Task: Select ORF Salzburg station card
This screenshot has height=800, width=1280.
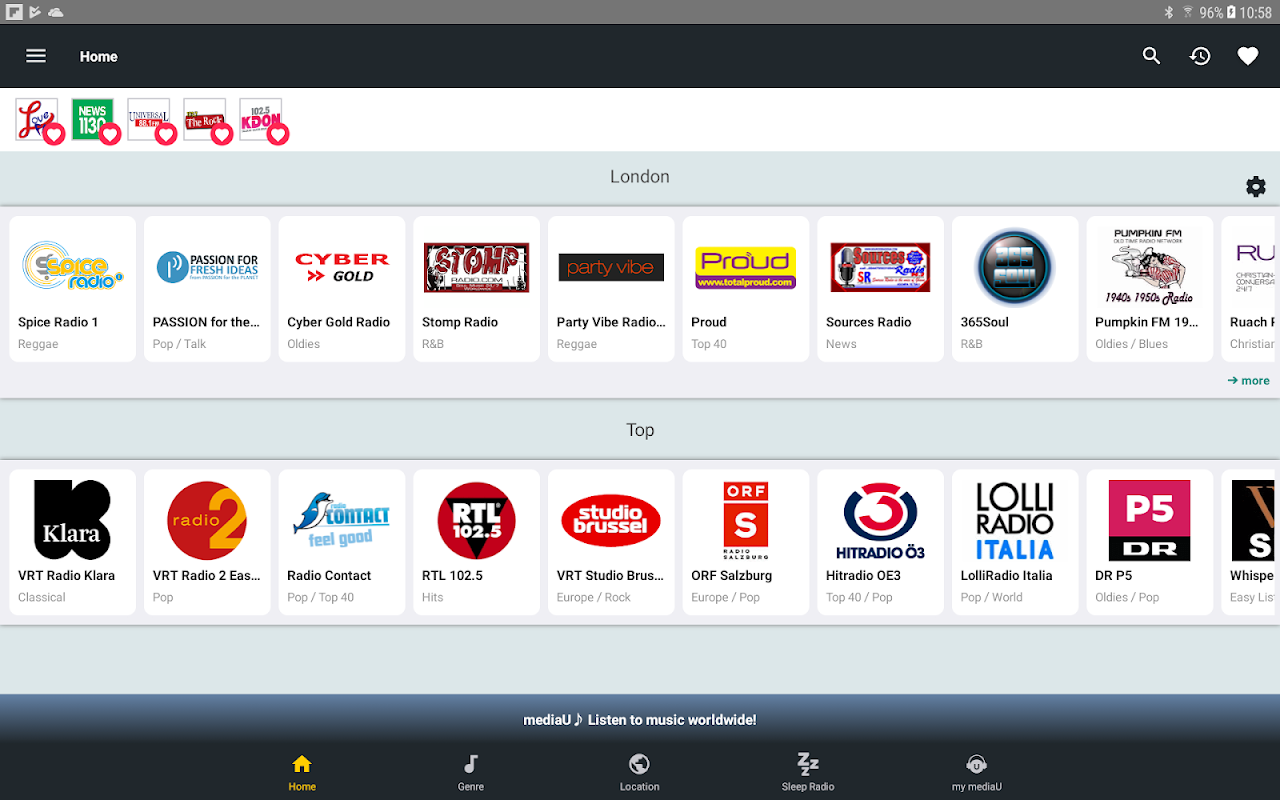Action: pyautogui.click(x=746, y=542)
